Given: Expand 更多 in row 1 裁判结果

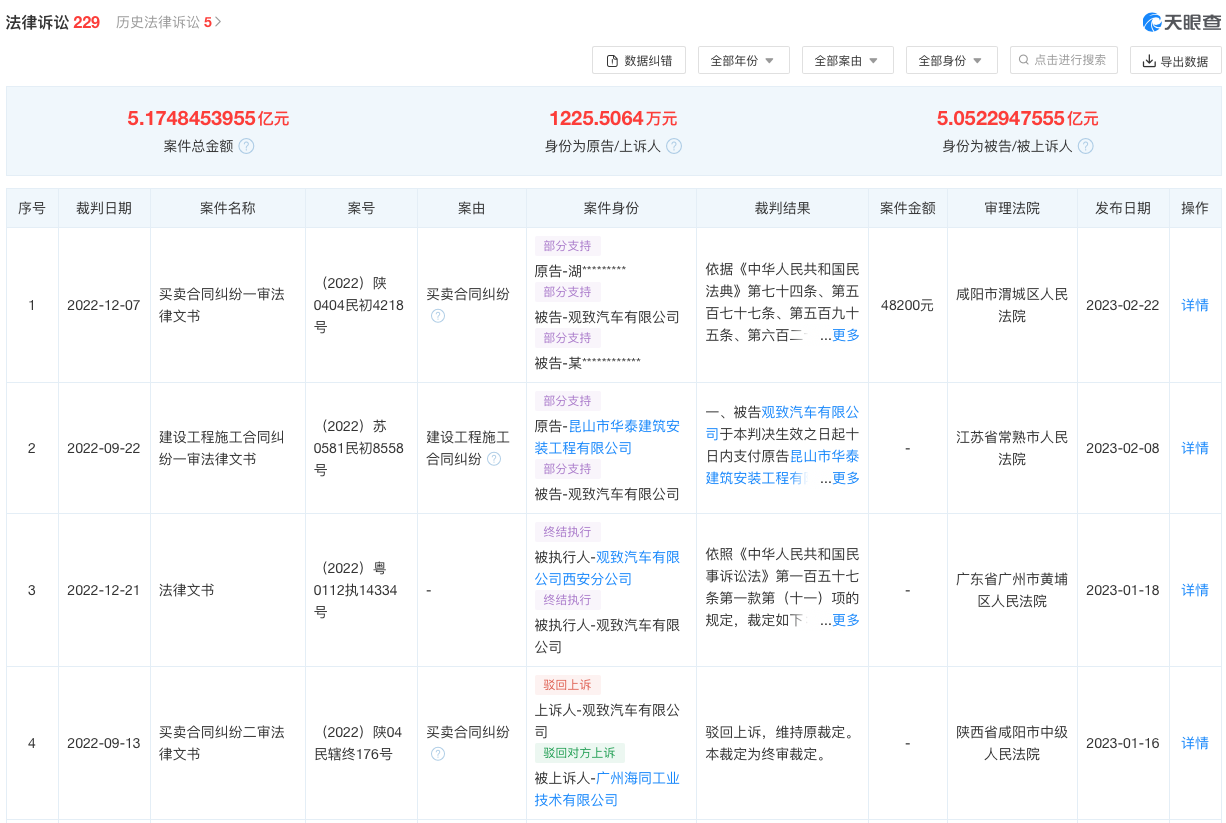Looking at the screenshot, I should coord(846,335).
